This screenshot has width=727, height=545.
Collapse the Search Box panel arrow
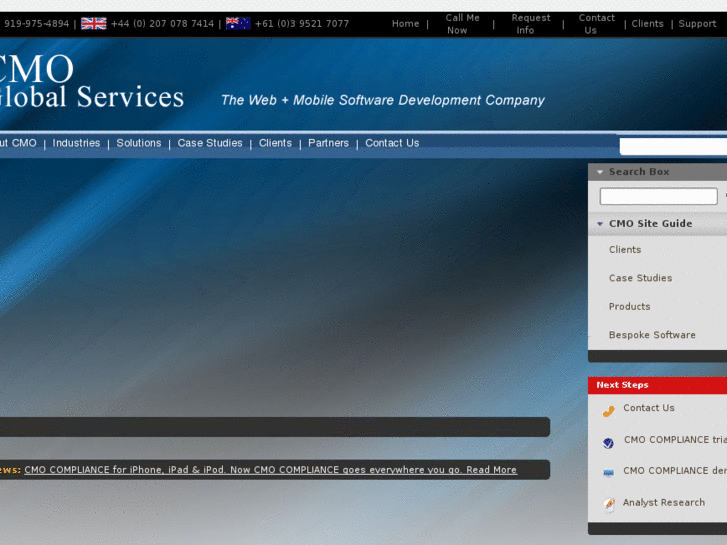pos(599,172)
